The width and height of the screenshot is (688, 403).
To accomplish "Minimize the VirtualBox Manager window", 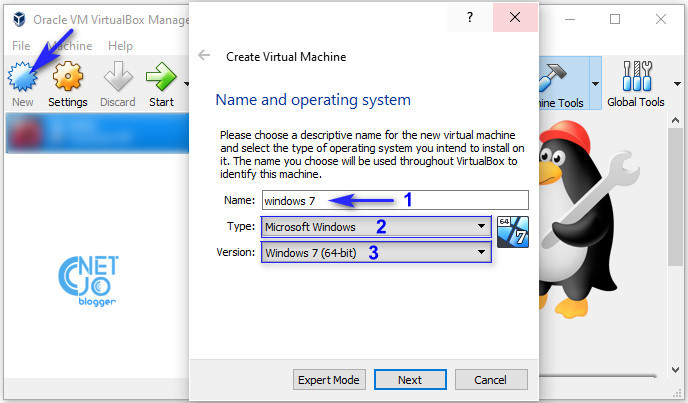I will (570, 19).
